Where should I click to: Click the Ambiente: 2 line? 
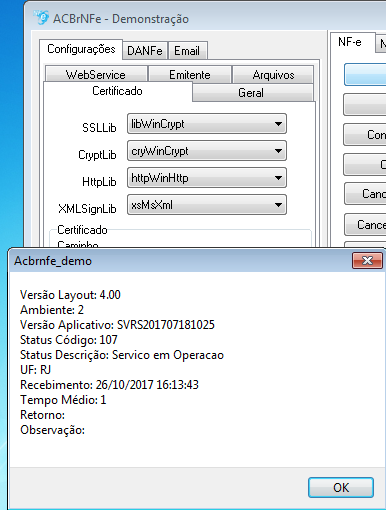point(52,310)
